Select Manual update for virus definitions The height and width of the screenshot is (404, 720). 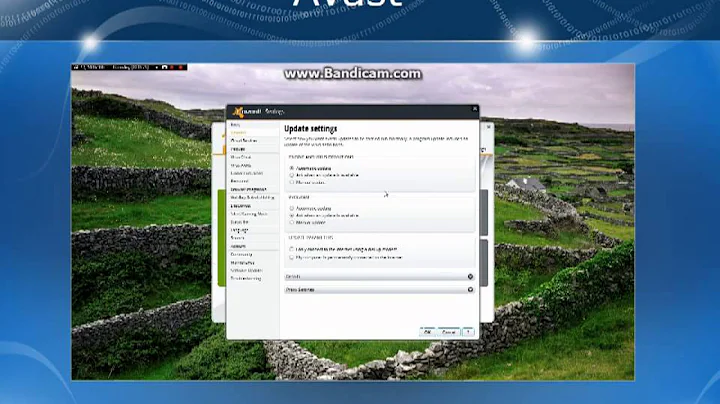[292, 182]
